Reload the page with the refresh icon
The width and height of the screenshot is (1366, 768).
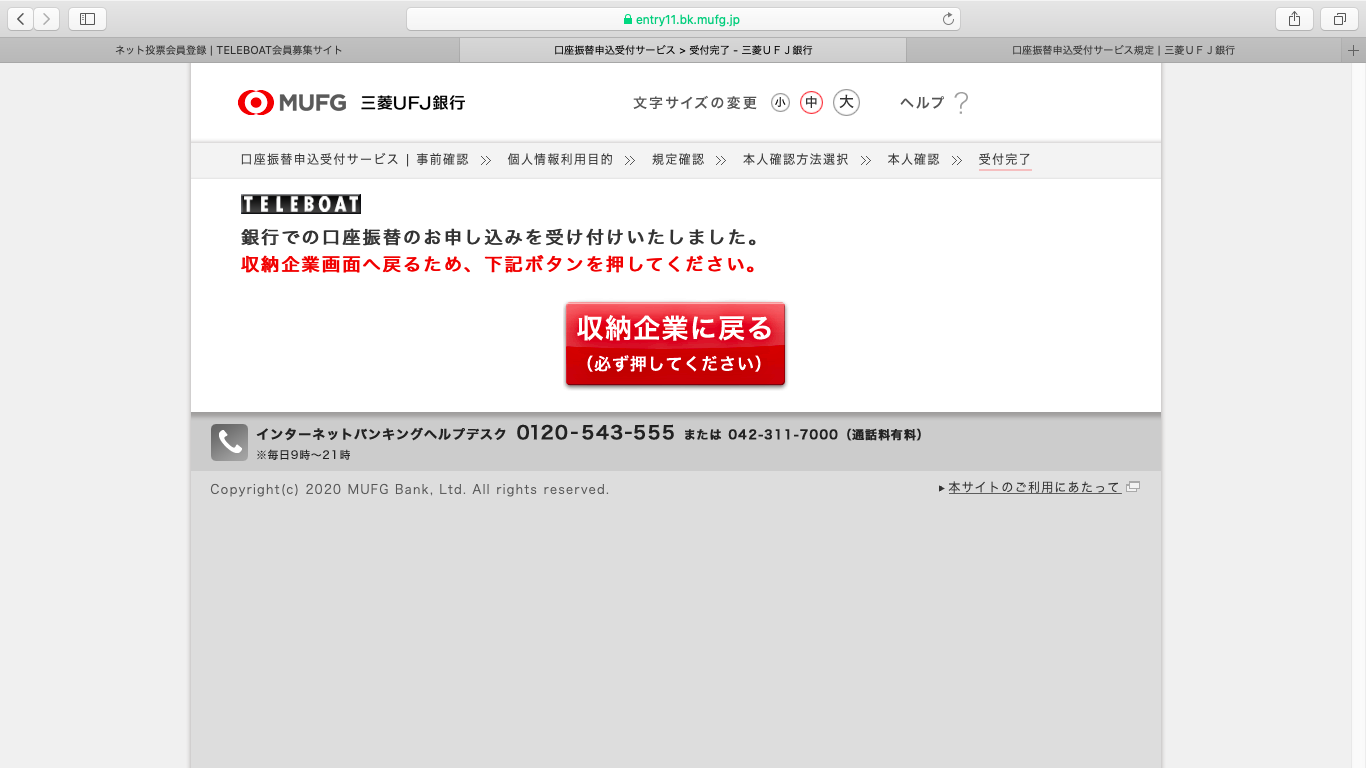pyautogui.click(x=948, y=19)
